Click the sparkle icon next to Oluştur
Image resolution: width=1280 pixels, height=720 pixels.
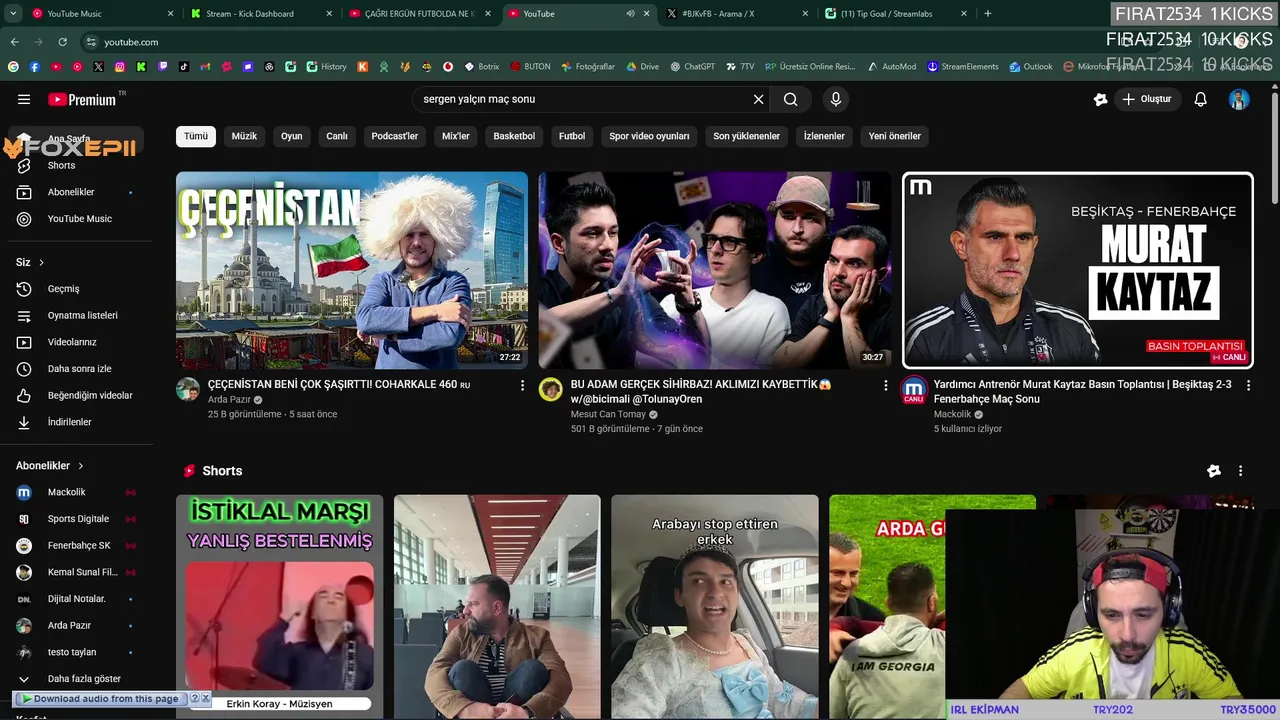click(x=1101, y=99)
